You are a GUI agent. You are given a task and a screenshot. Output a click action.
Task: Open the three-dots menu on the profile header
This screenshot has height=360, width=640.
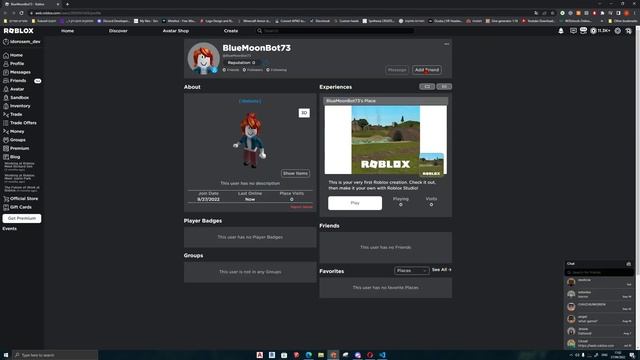coord(447,44)
